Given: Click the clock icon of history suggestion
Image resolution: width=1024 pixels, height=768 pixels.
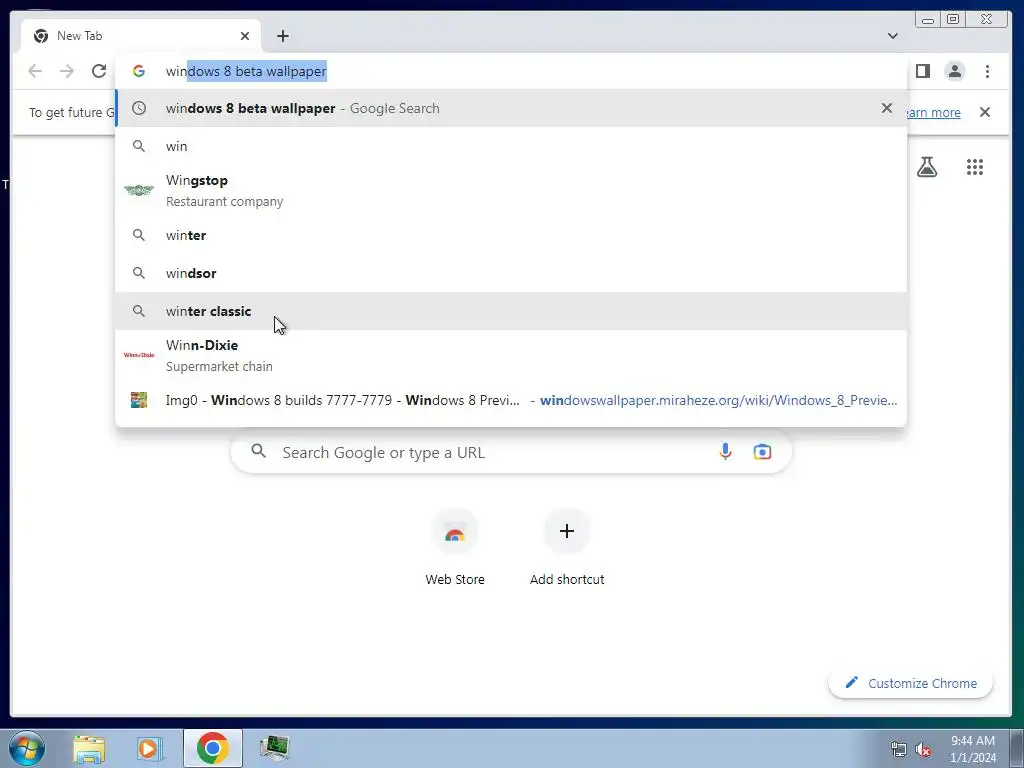Looking at the screenshot, I should pyautogui.click(x=138, y=108).
